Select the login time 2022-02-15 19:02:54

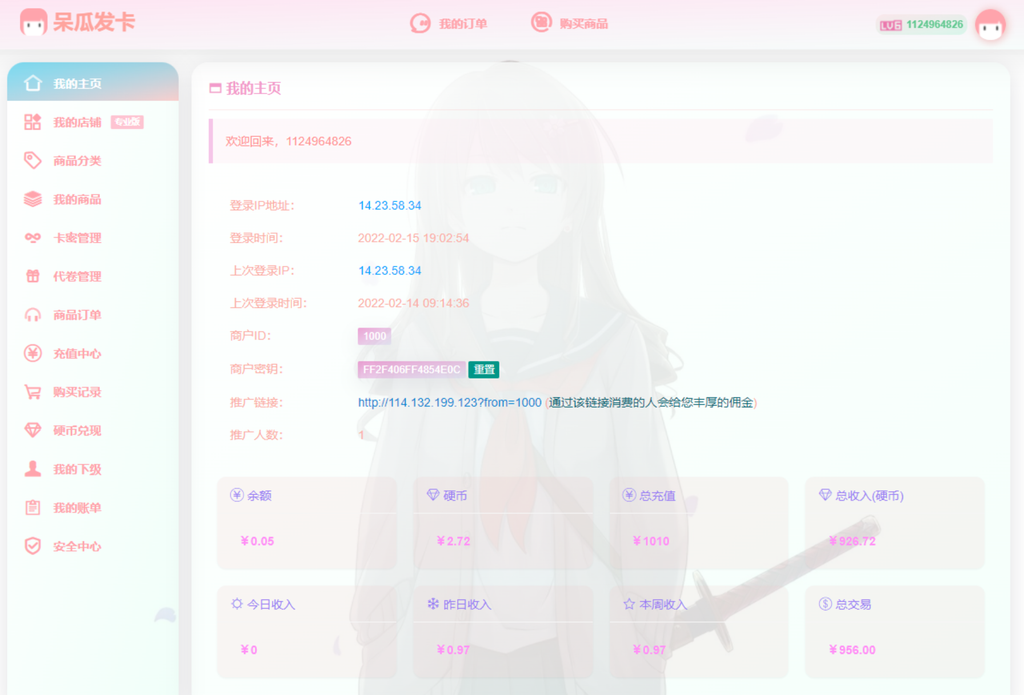(x=413, y=238)
